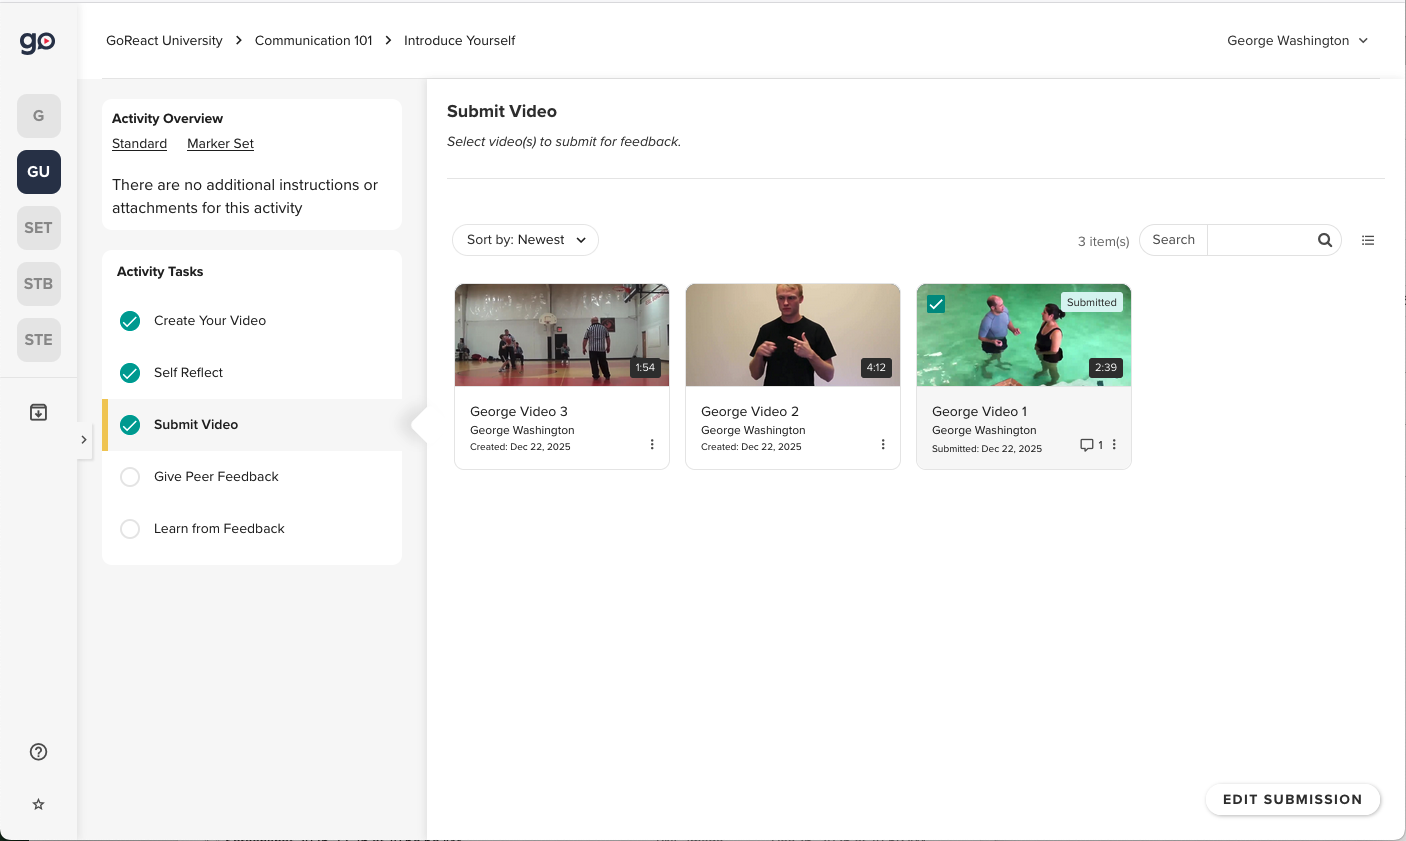Open the SET workspace from the sidebar
This screenshot has width=1406, height=841.
(x=38, y=227)
